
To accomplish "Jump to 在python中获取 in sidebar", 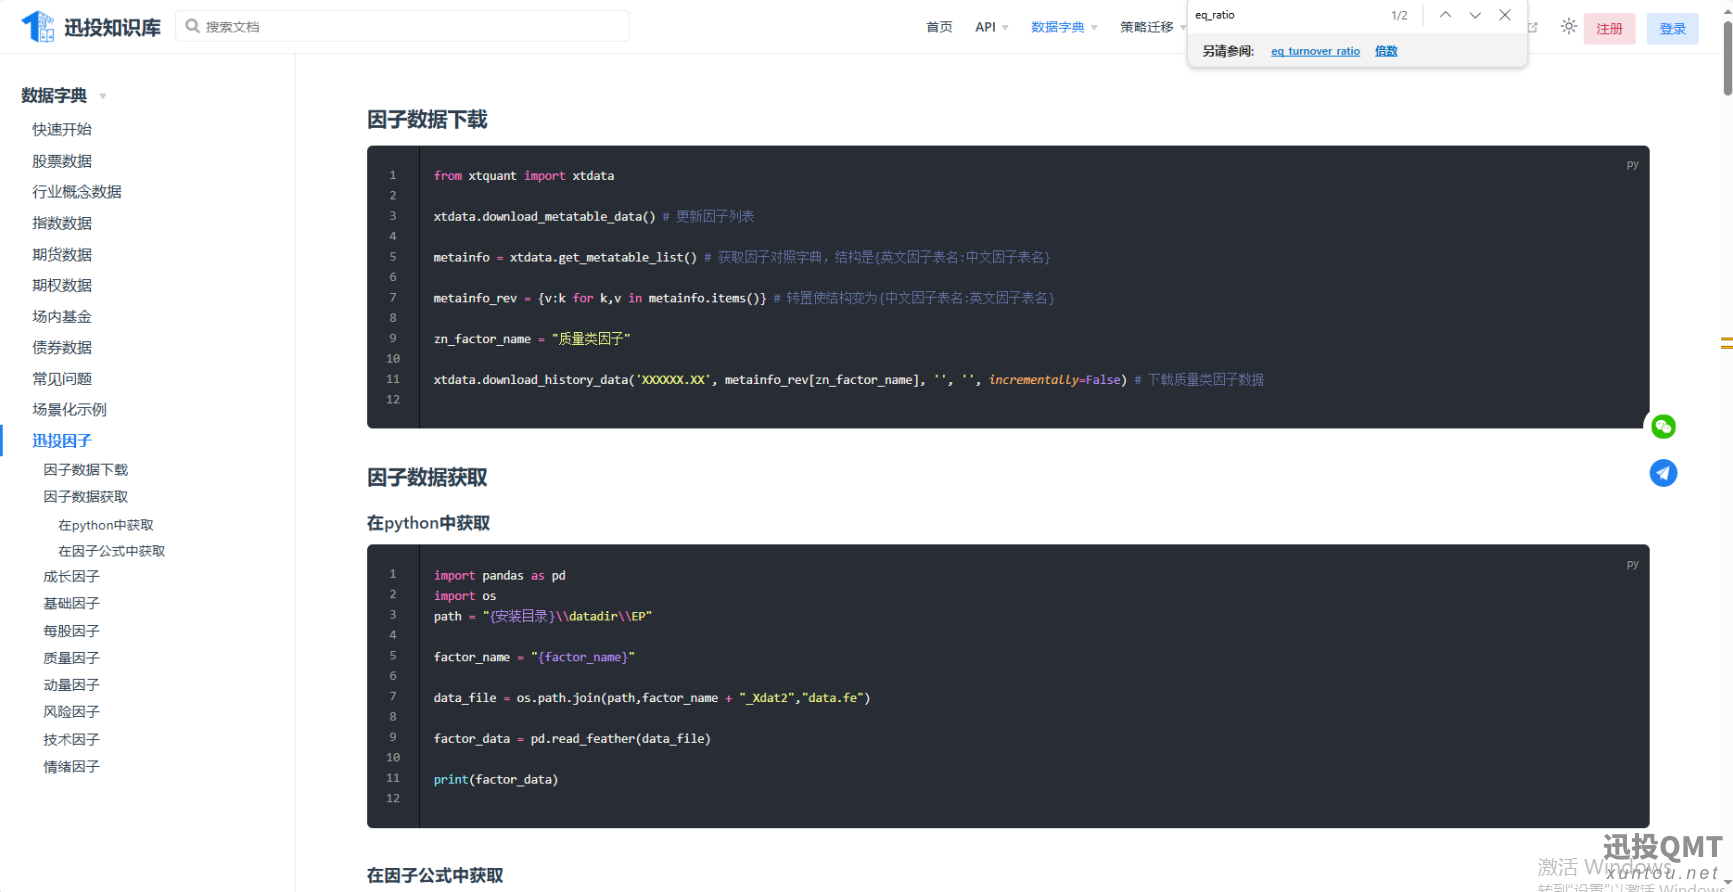I will pyautogui.click(x=106, y=525).
